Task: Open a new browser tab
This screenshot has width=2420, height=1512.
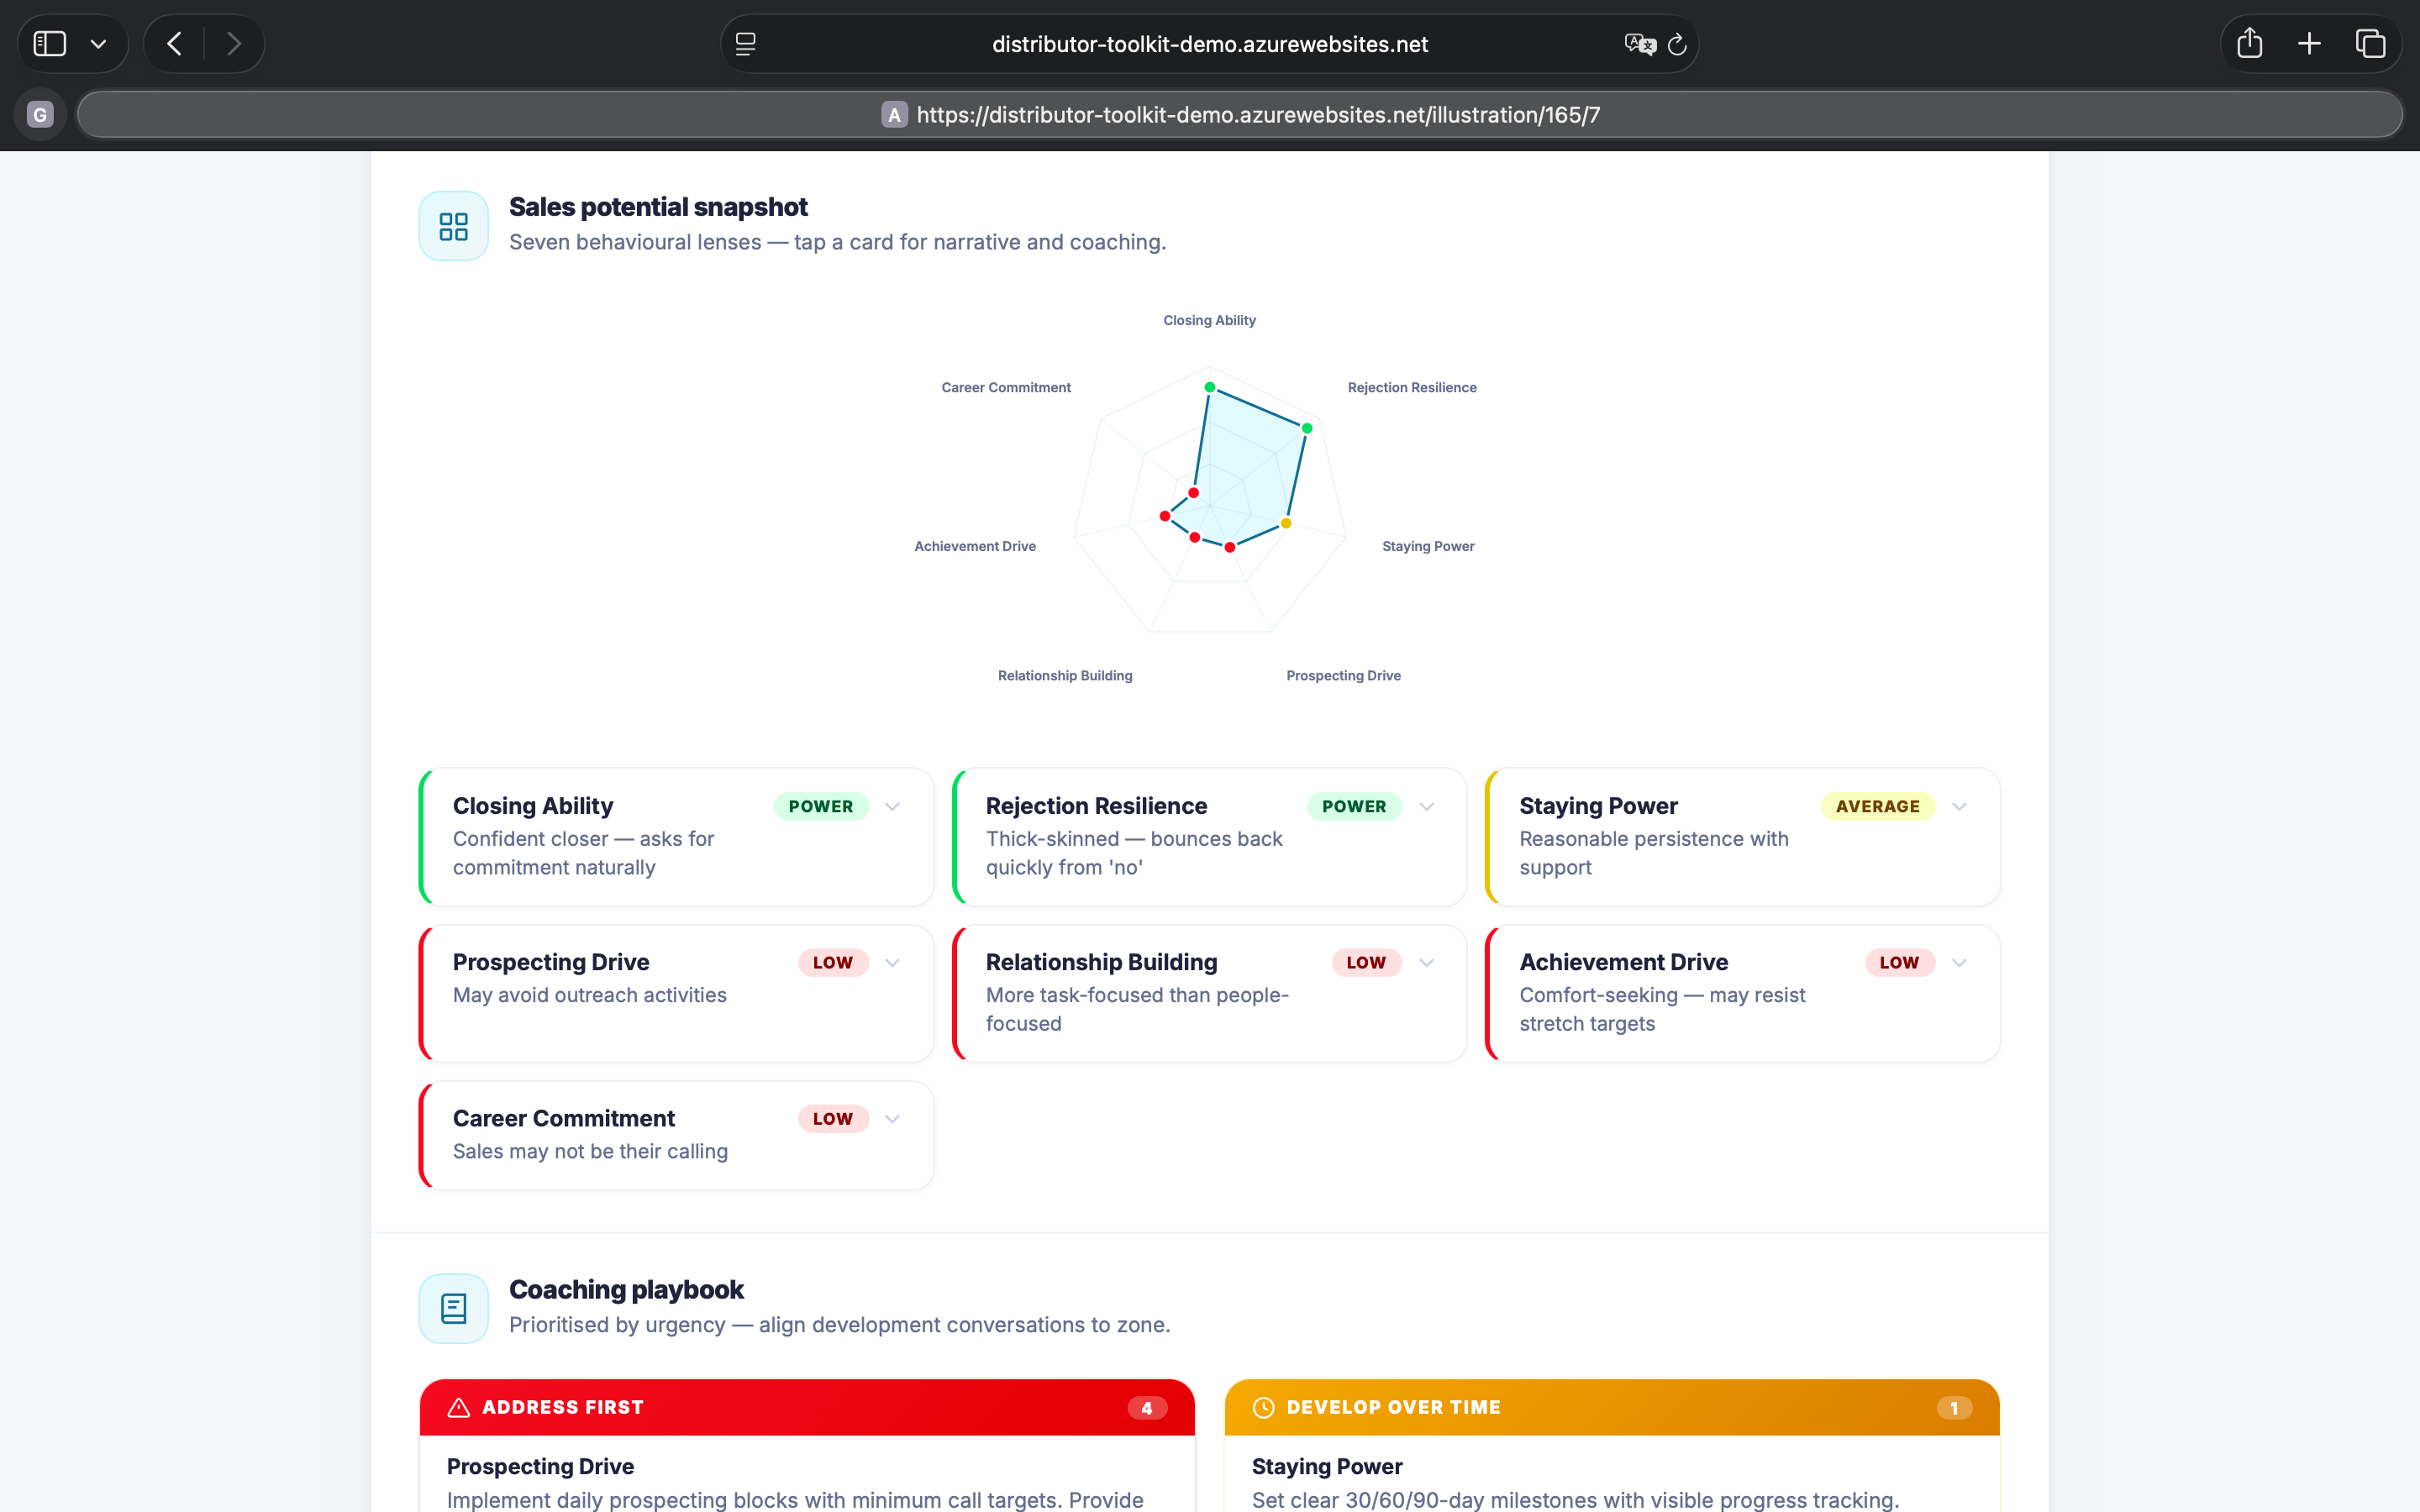Action: [x=2308, y=43]
